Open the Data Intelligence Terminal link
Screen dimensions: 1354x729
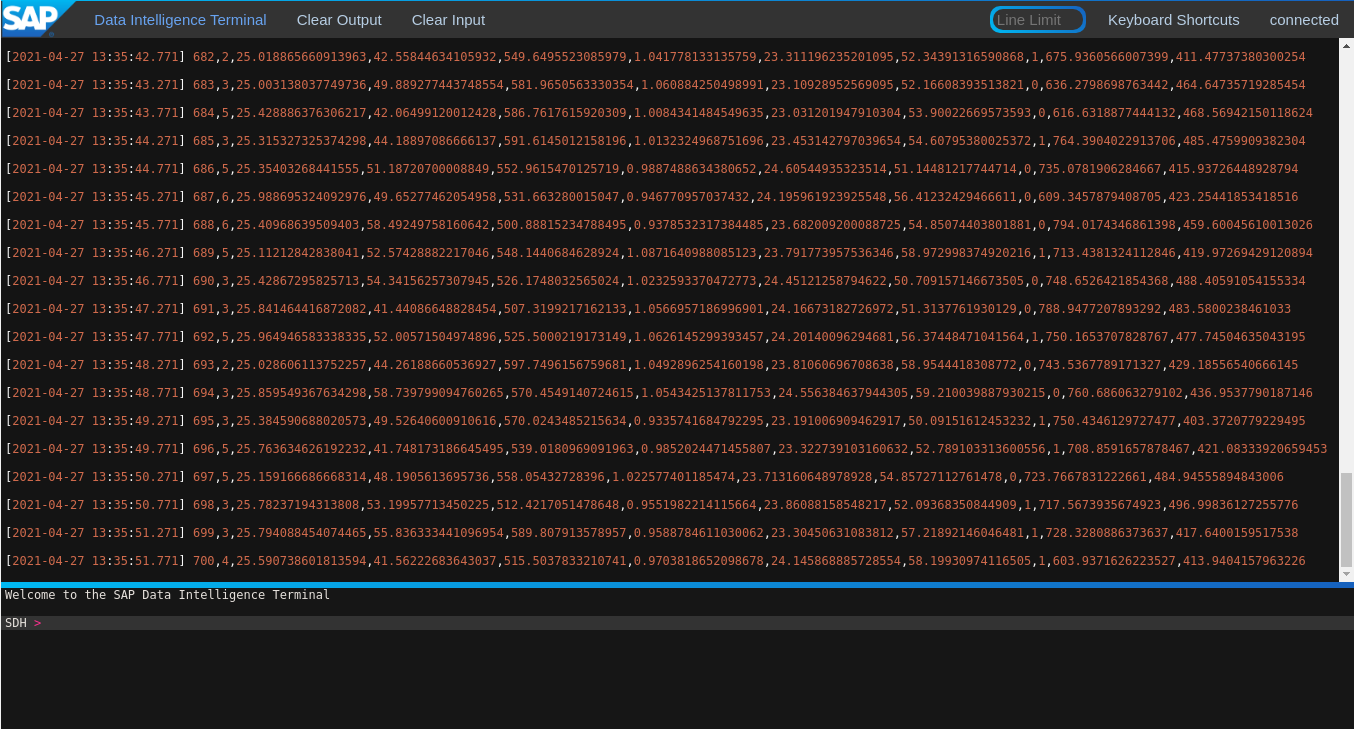point(180,20)
